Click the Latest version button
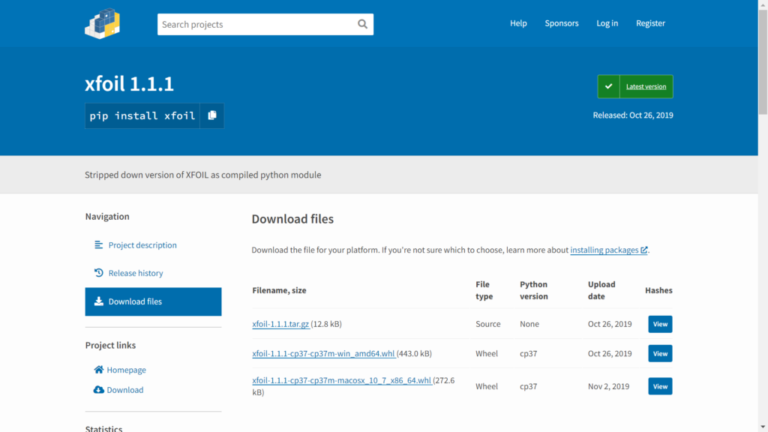768x432 pixels. (646, 87)
